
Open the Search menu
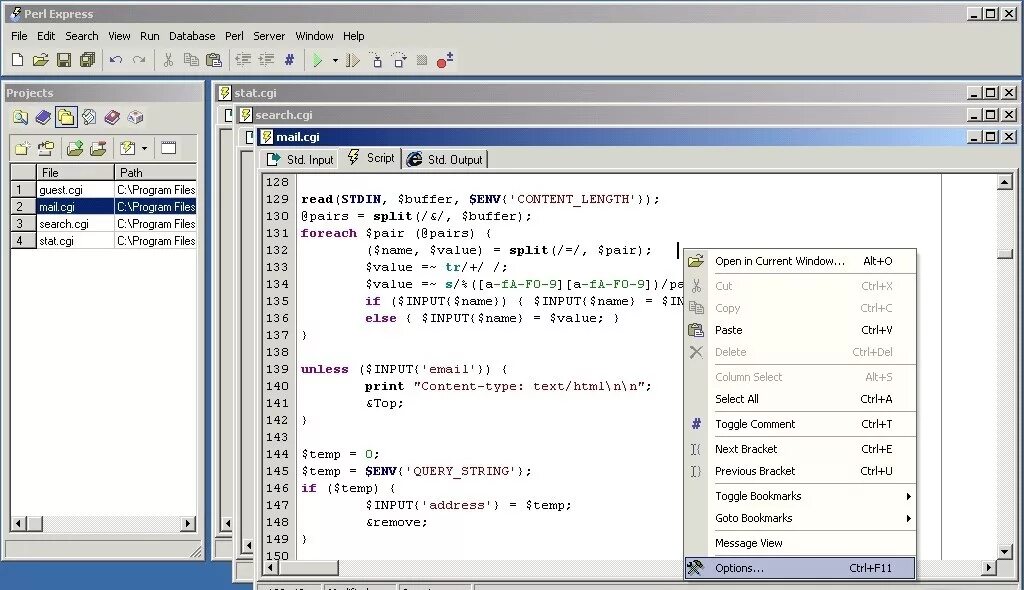tap(82, 36)
